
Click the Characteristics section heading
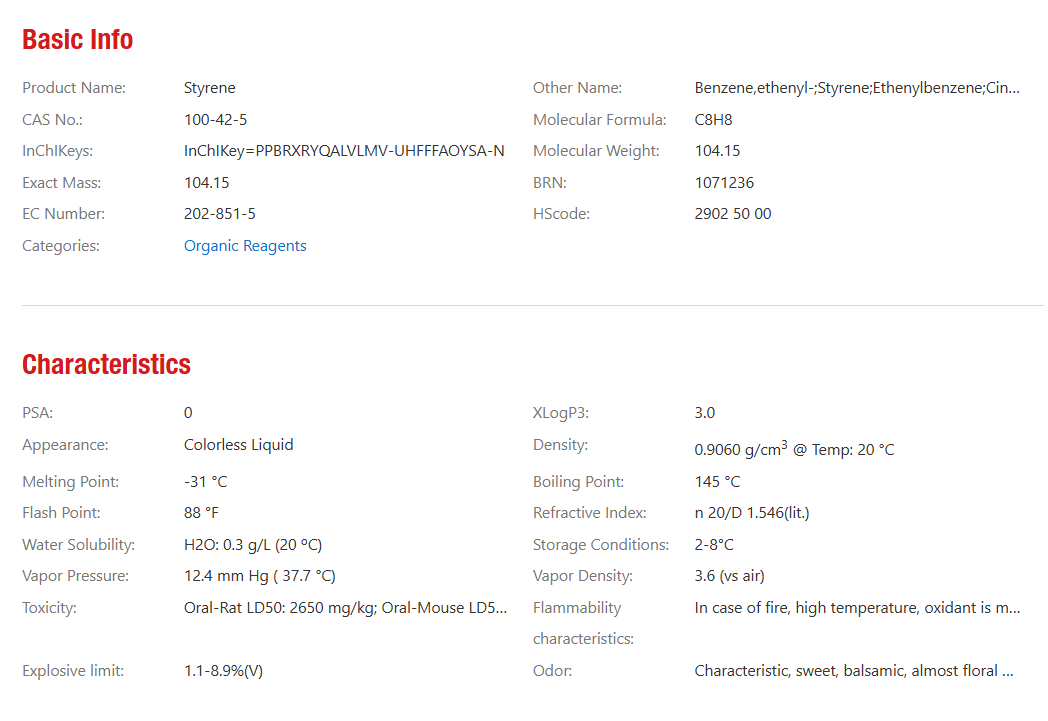[106, 365]
